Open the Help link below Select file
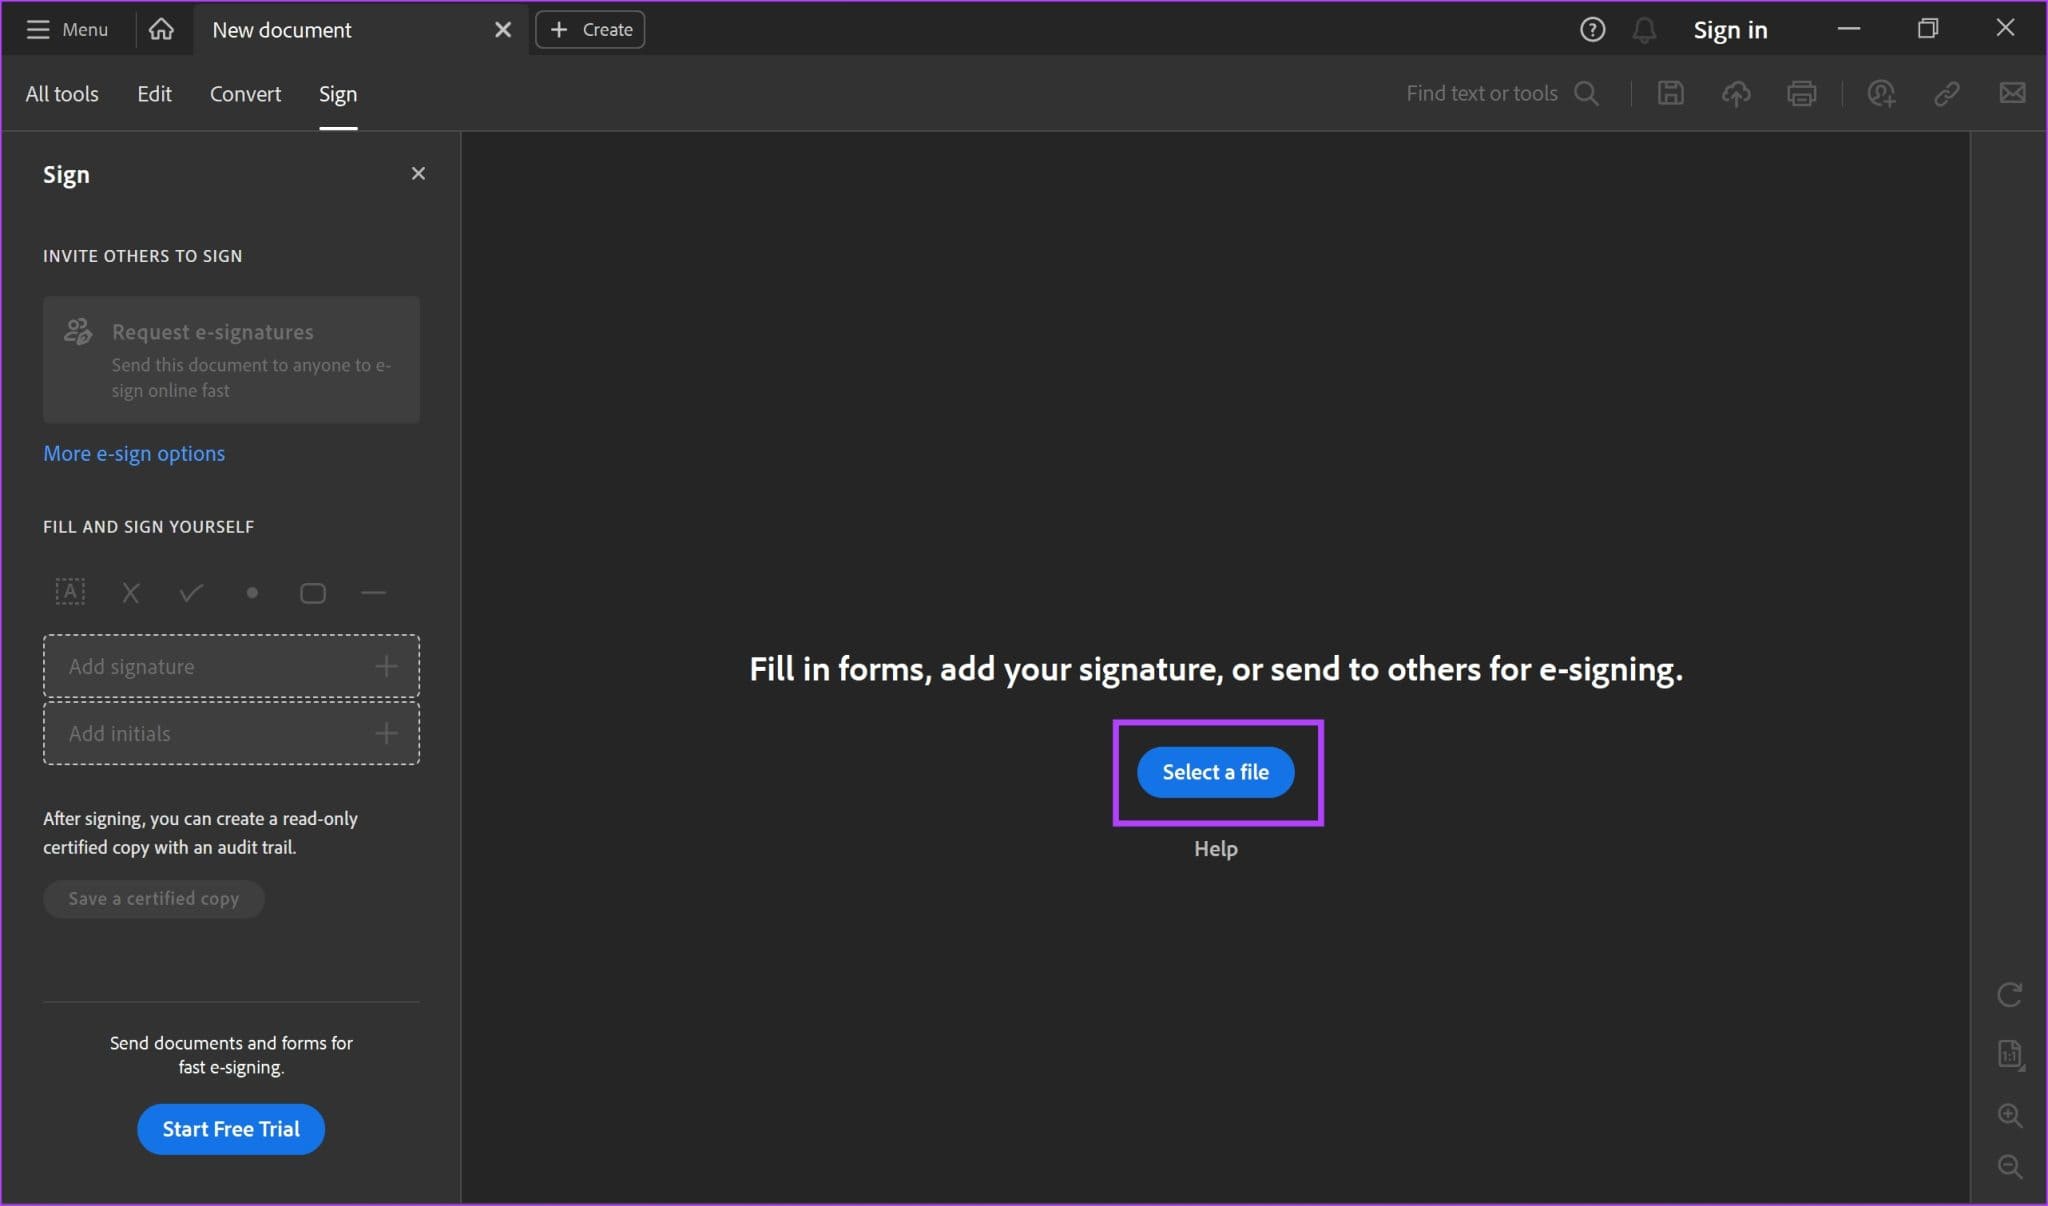Screen dimensions: 2048x1206 click(1216, 847)
